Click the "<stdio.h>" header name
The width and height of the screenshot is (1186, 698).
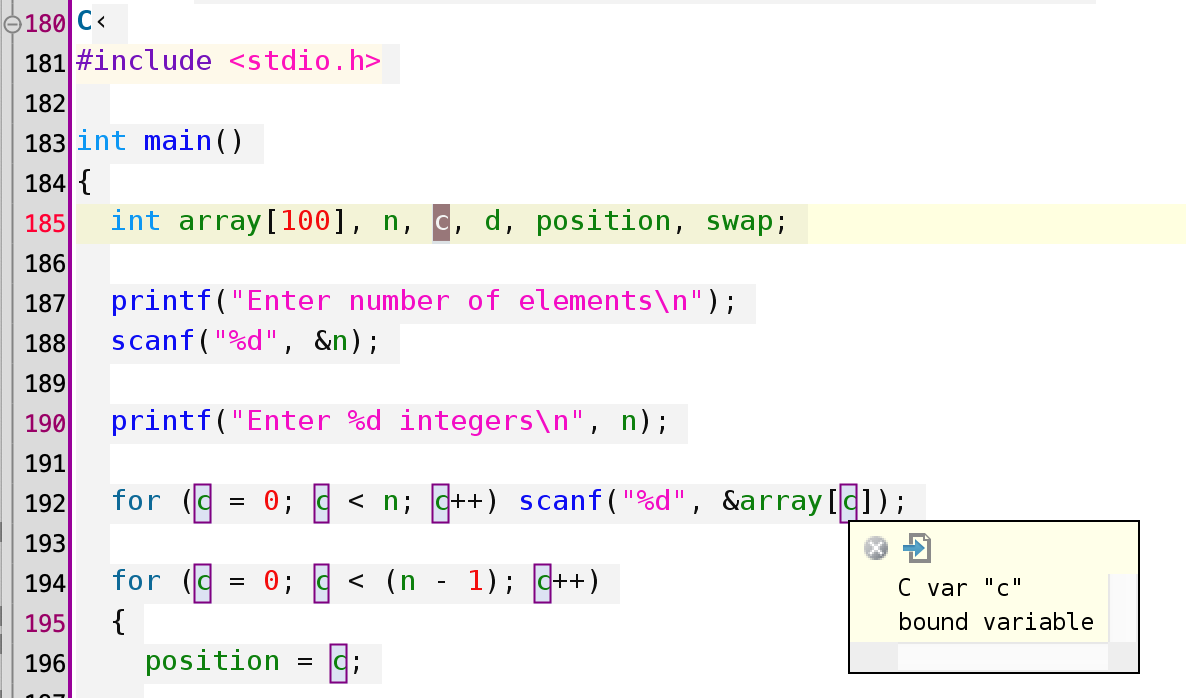tap(305, 60)
